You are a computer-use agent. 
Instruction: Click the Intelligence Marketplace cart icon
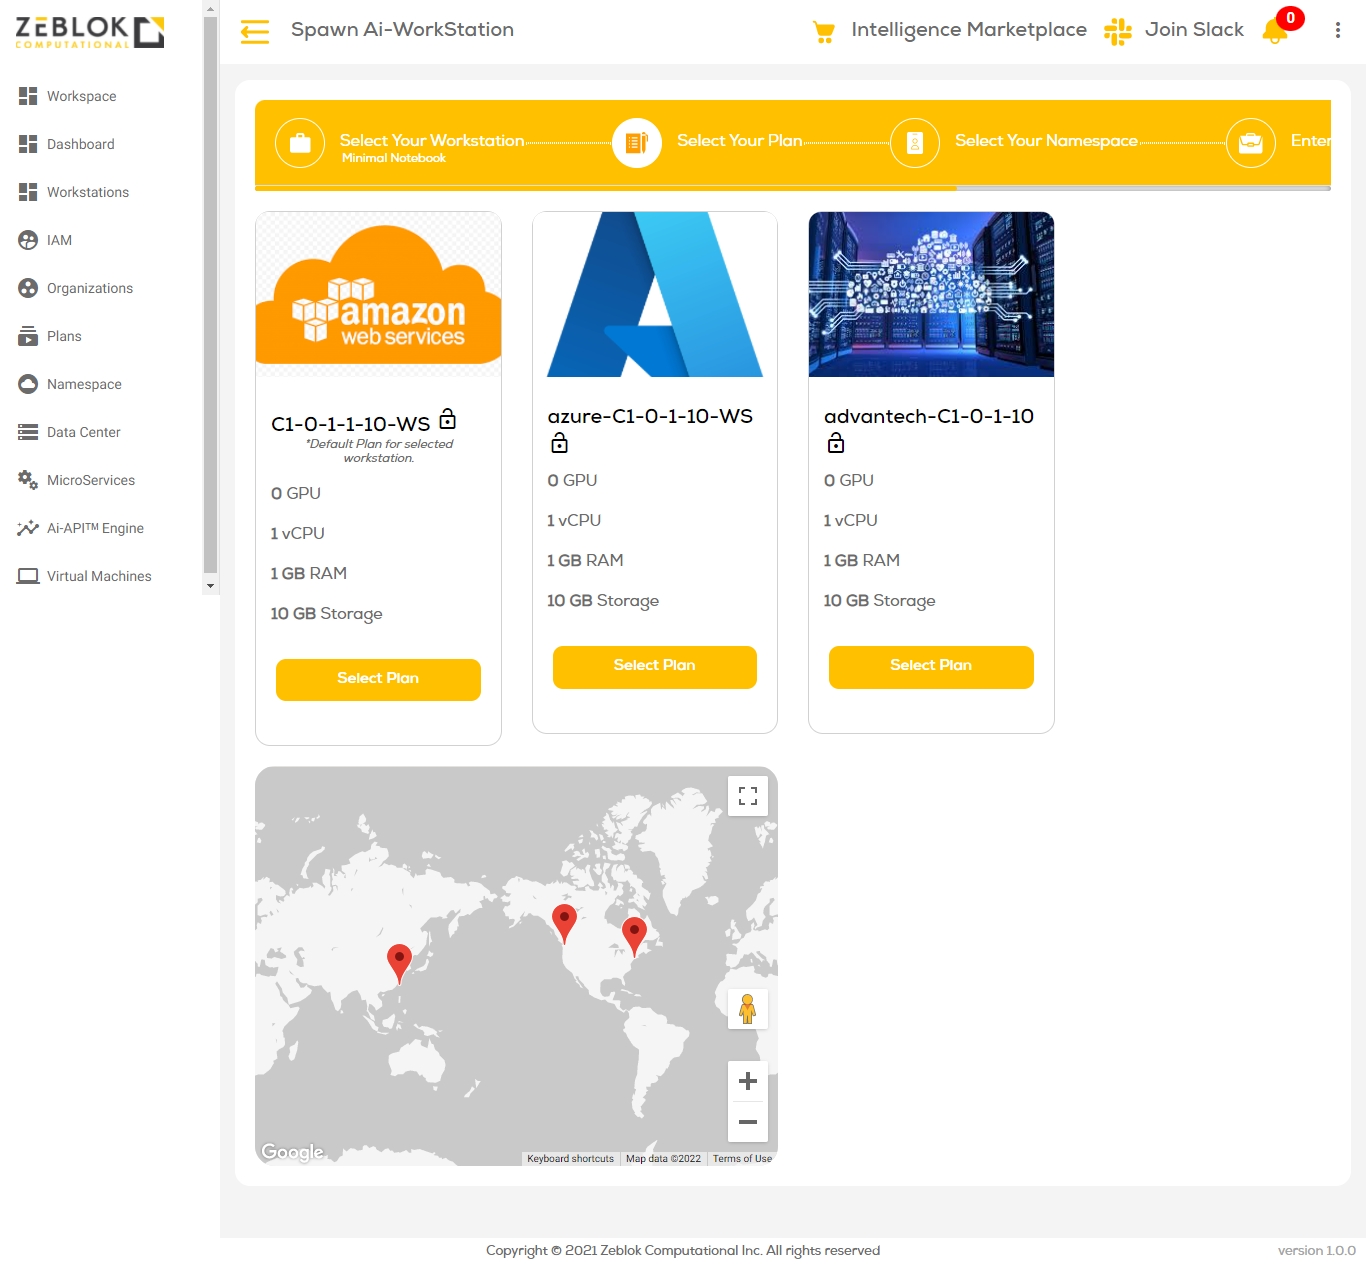824,32
